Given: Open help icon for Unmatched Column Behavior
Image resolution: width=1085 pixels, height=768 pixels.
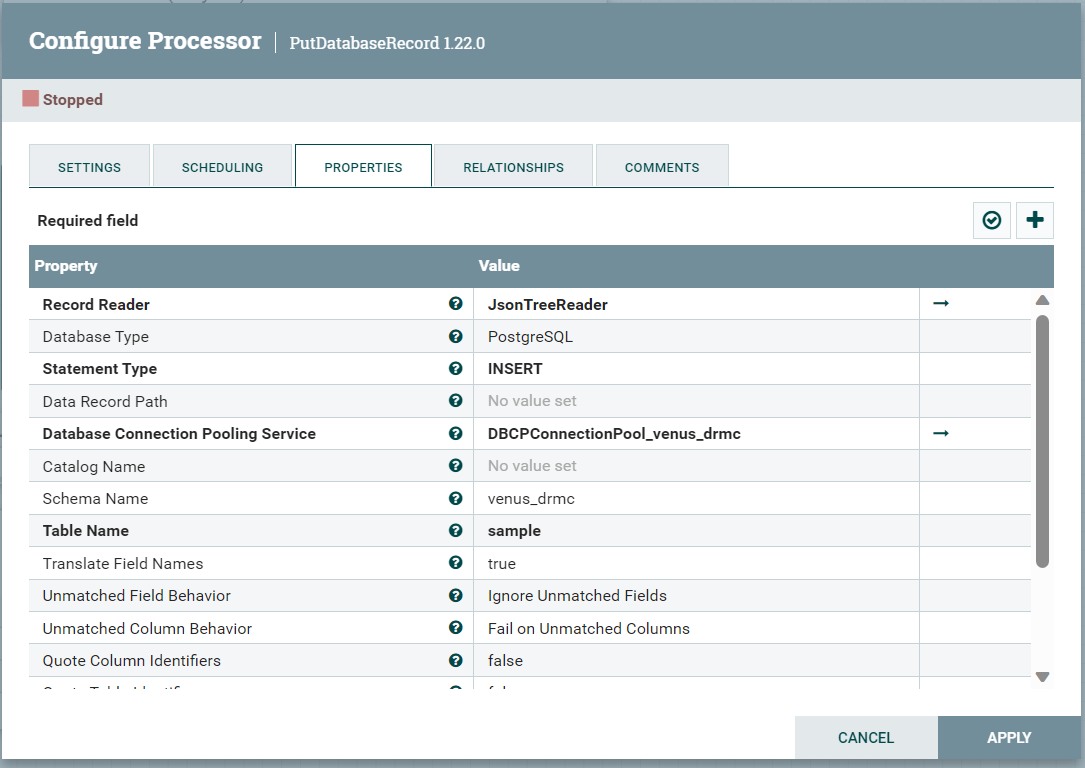Looking at the screenshot, I should coord(455,628).
